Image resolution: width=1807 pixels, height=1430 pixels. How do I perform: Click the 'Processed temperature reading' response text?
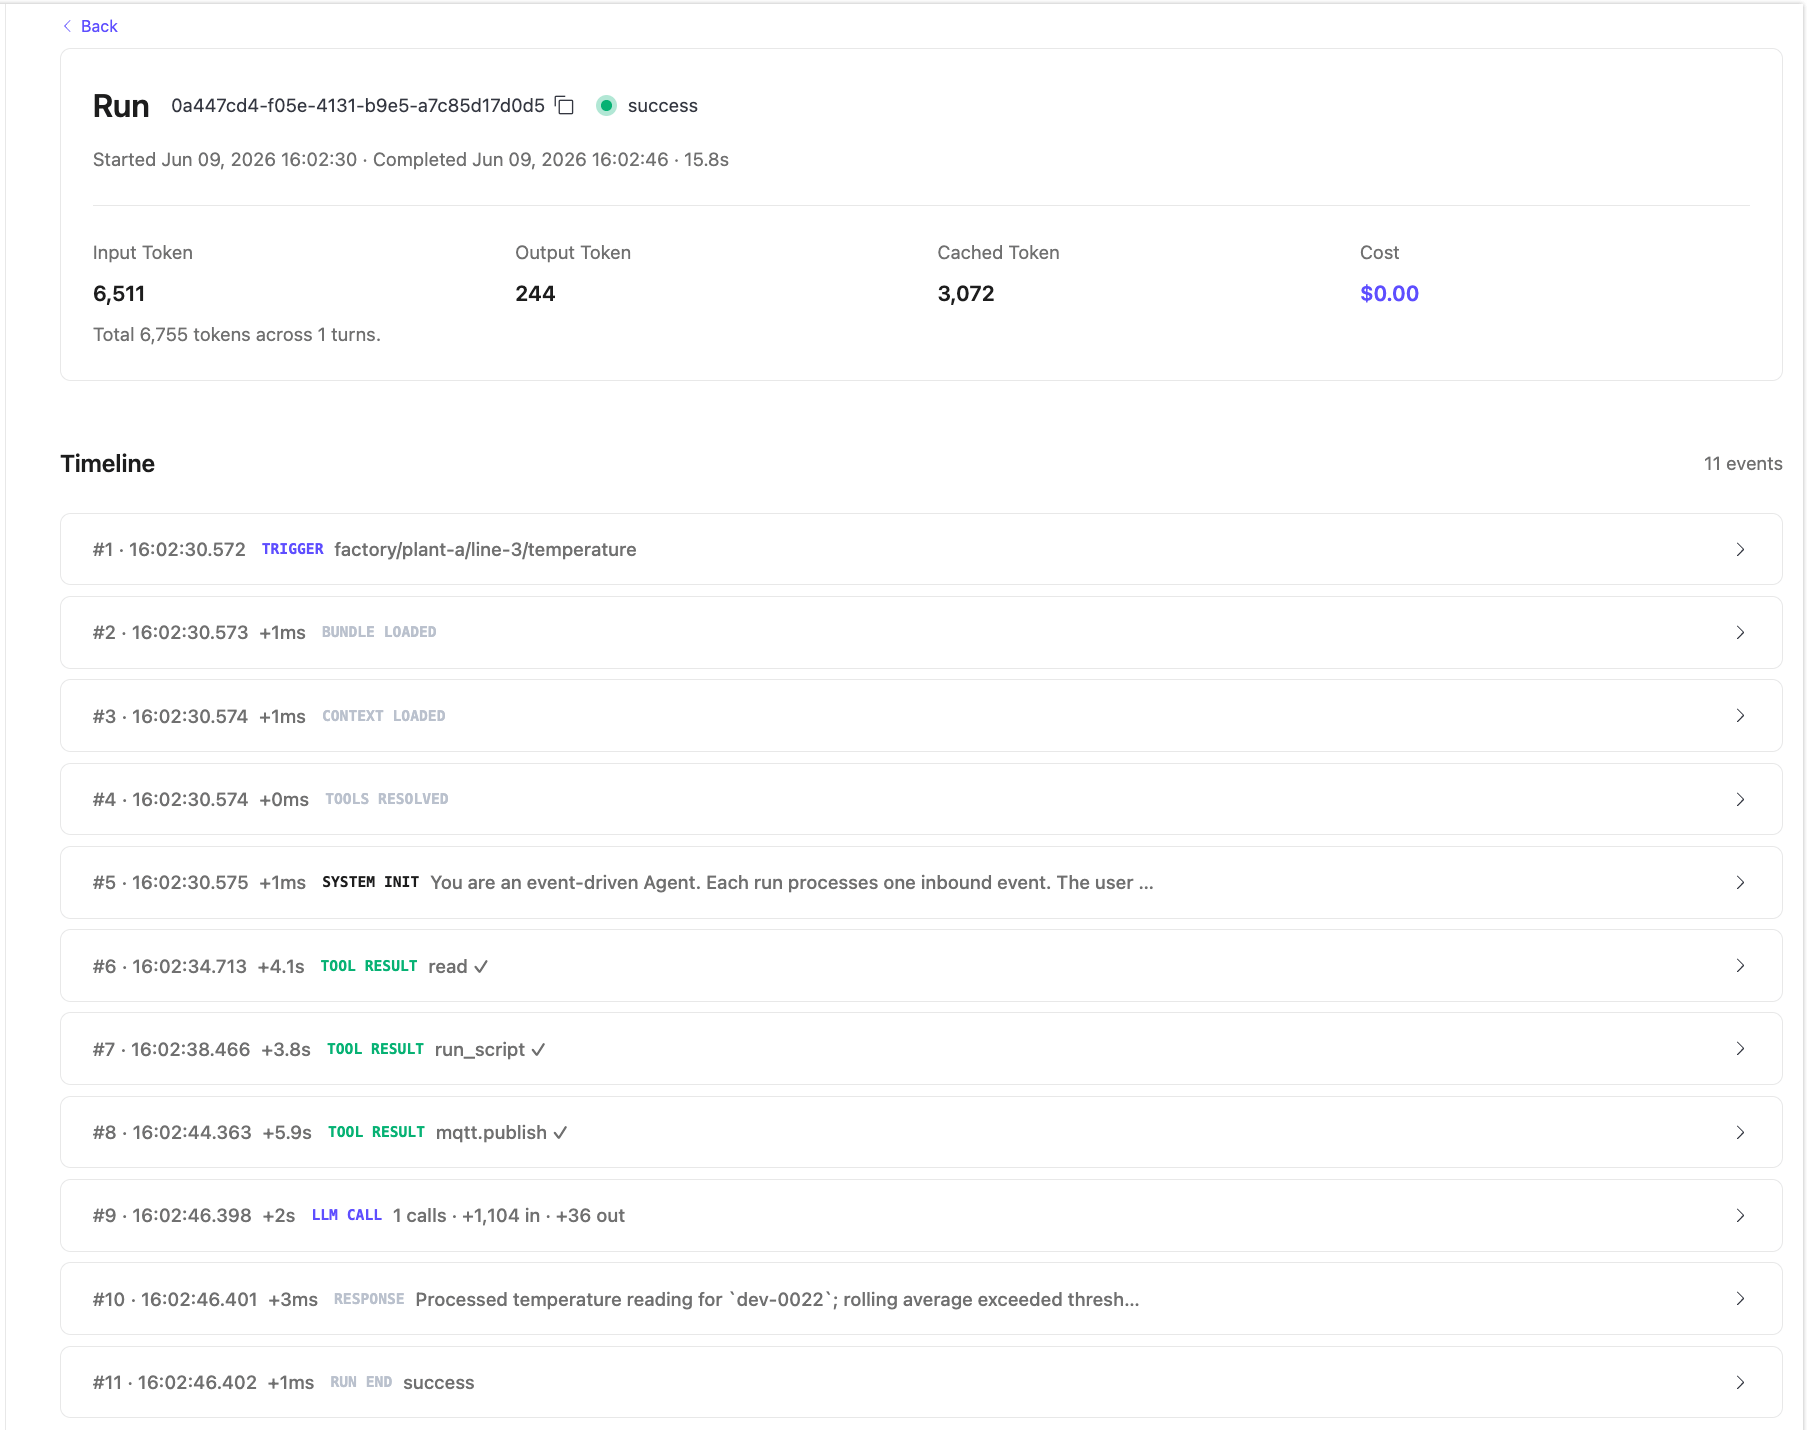point(777,1299)
